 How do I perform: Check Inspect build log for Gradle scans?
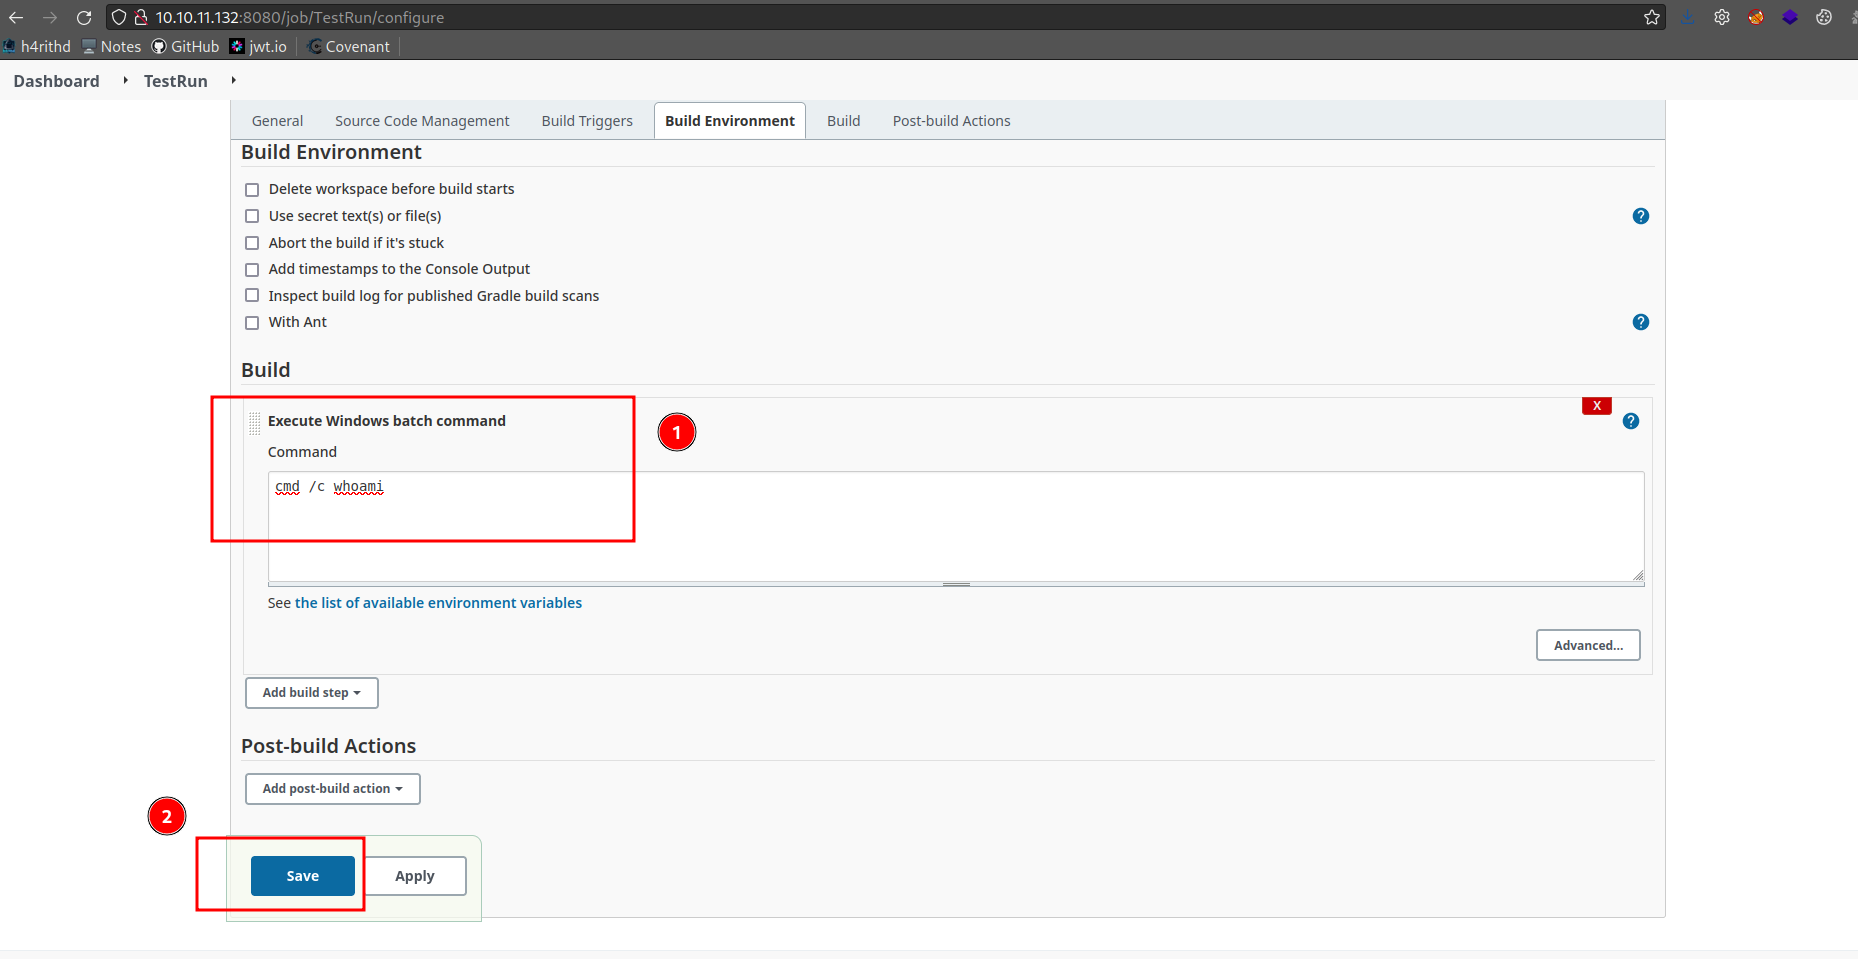pos(252,296)
